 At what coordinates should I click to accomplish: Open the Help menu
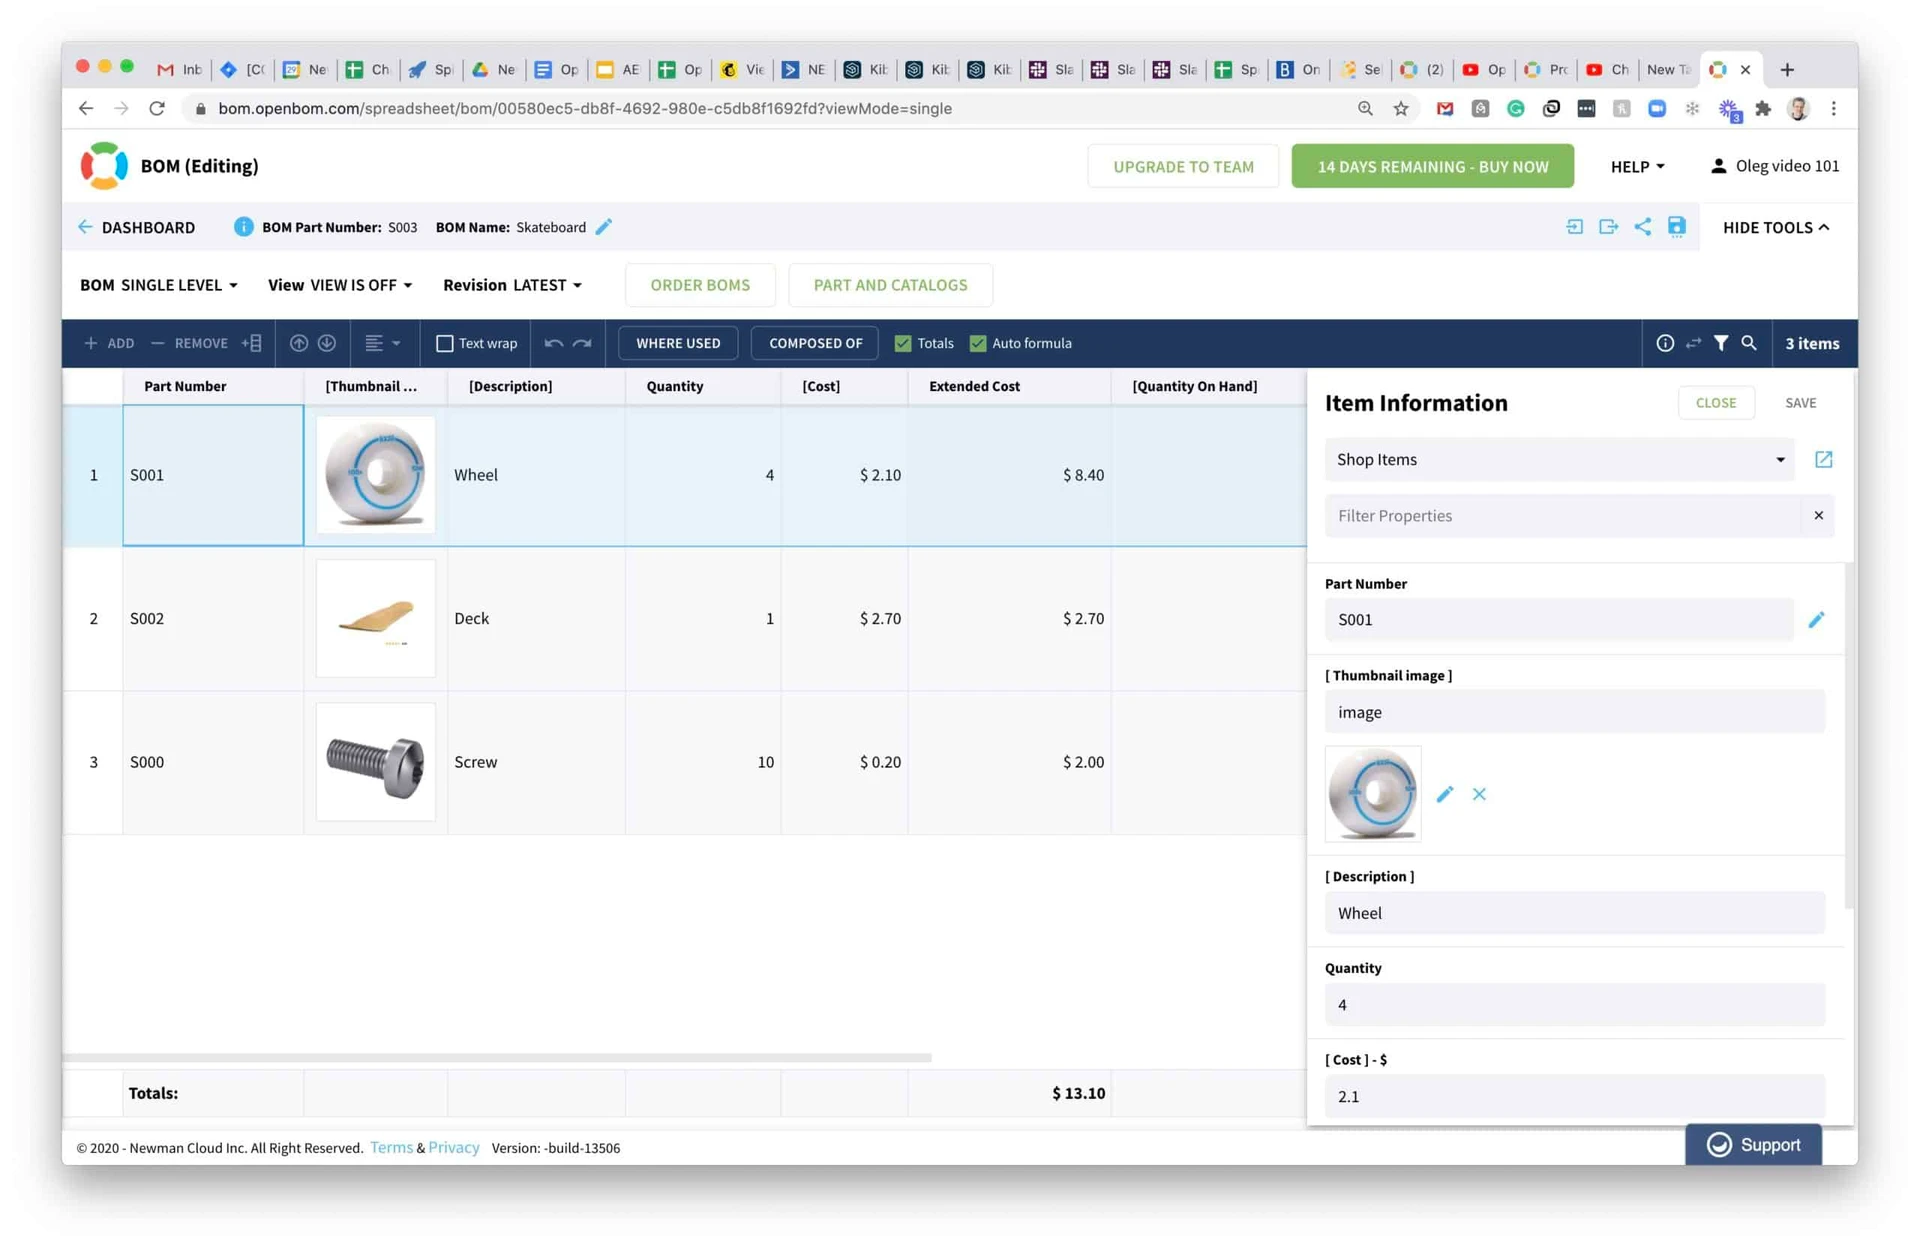coord(1637,166)
